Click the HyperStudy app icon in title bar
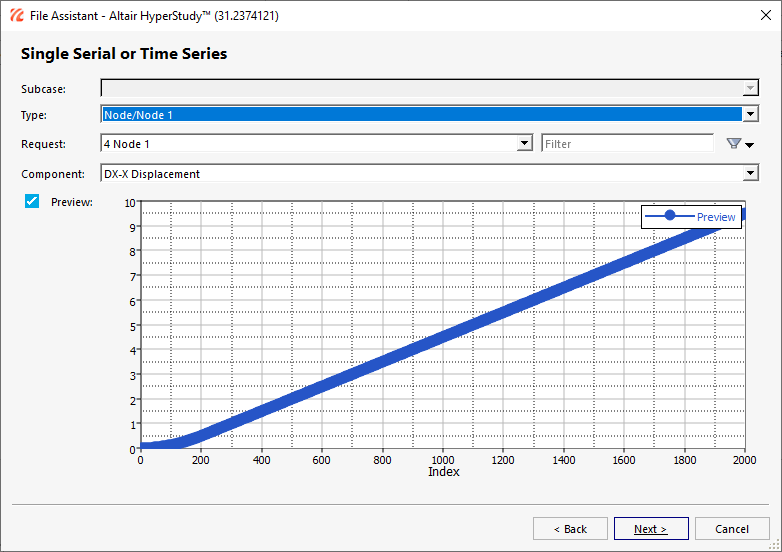The height and width of the screenshot is (552, 782). (x=17, y=14)
